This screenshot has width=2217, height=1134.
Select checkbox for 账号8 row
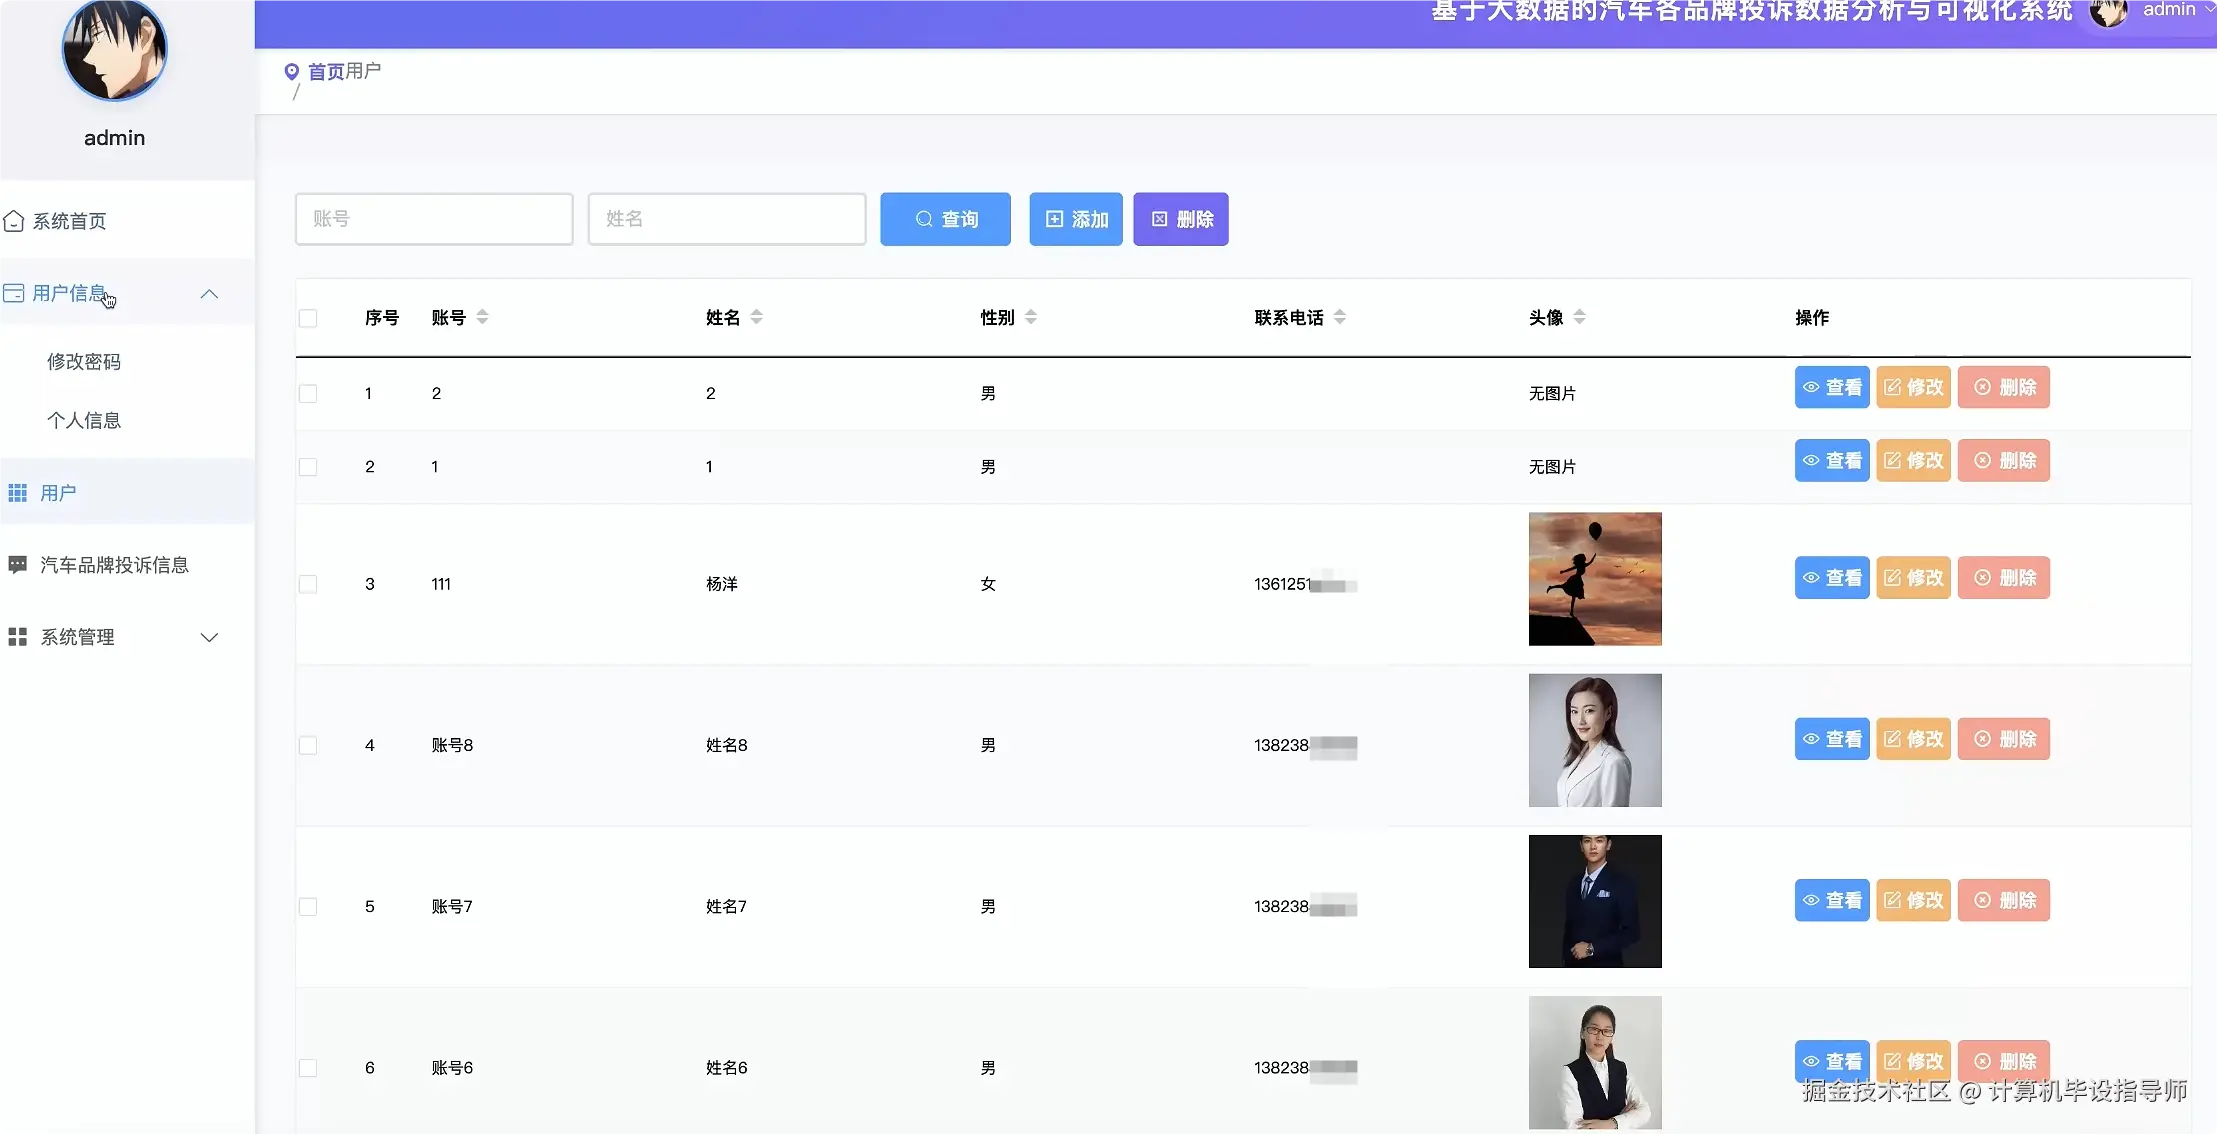[308, 746]
